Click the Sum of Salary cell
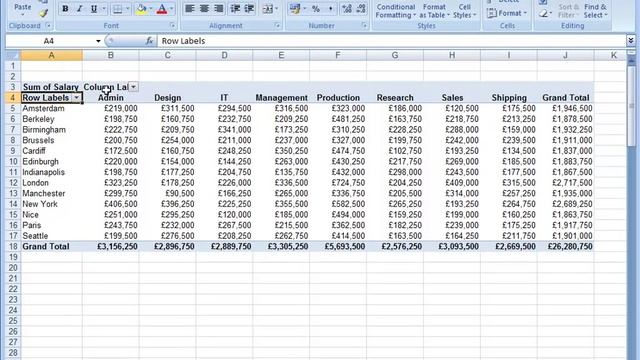Screen dimensions: 640x360 51,87
